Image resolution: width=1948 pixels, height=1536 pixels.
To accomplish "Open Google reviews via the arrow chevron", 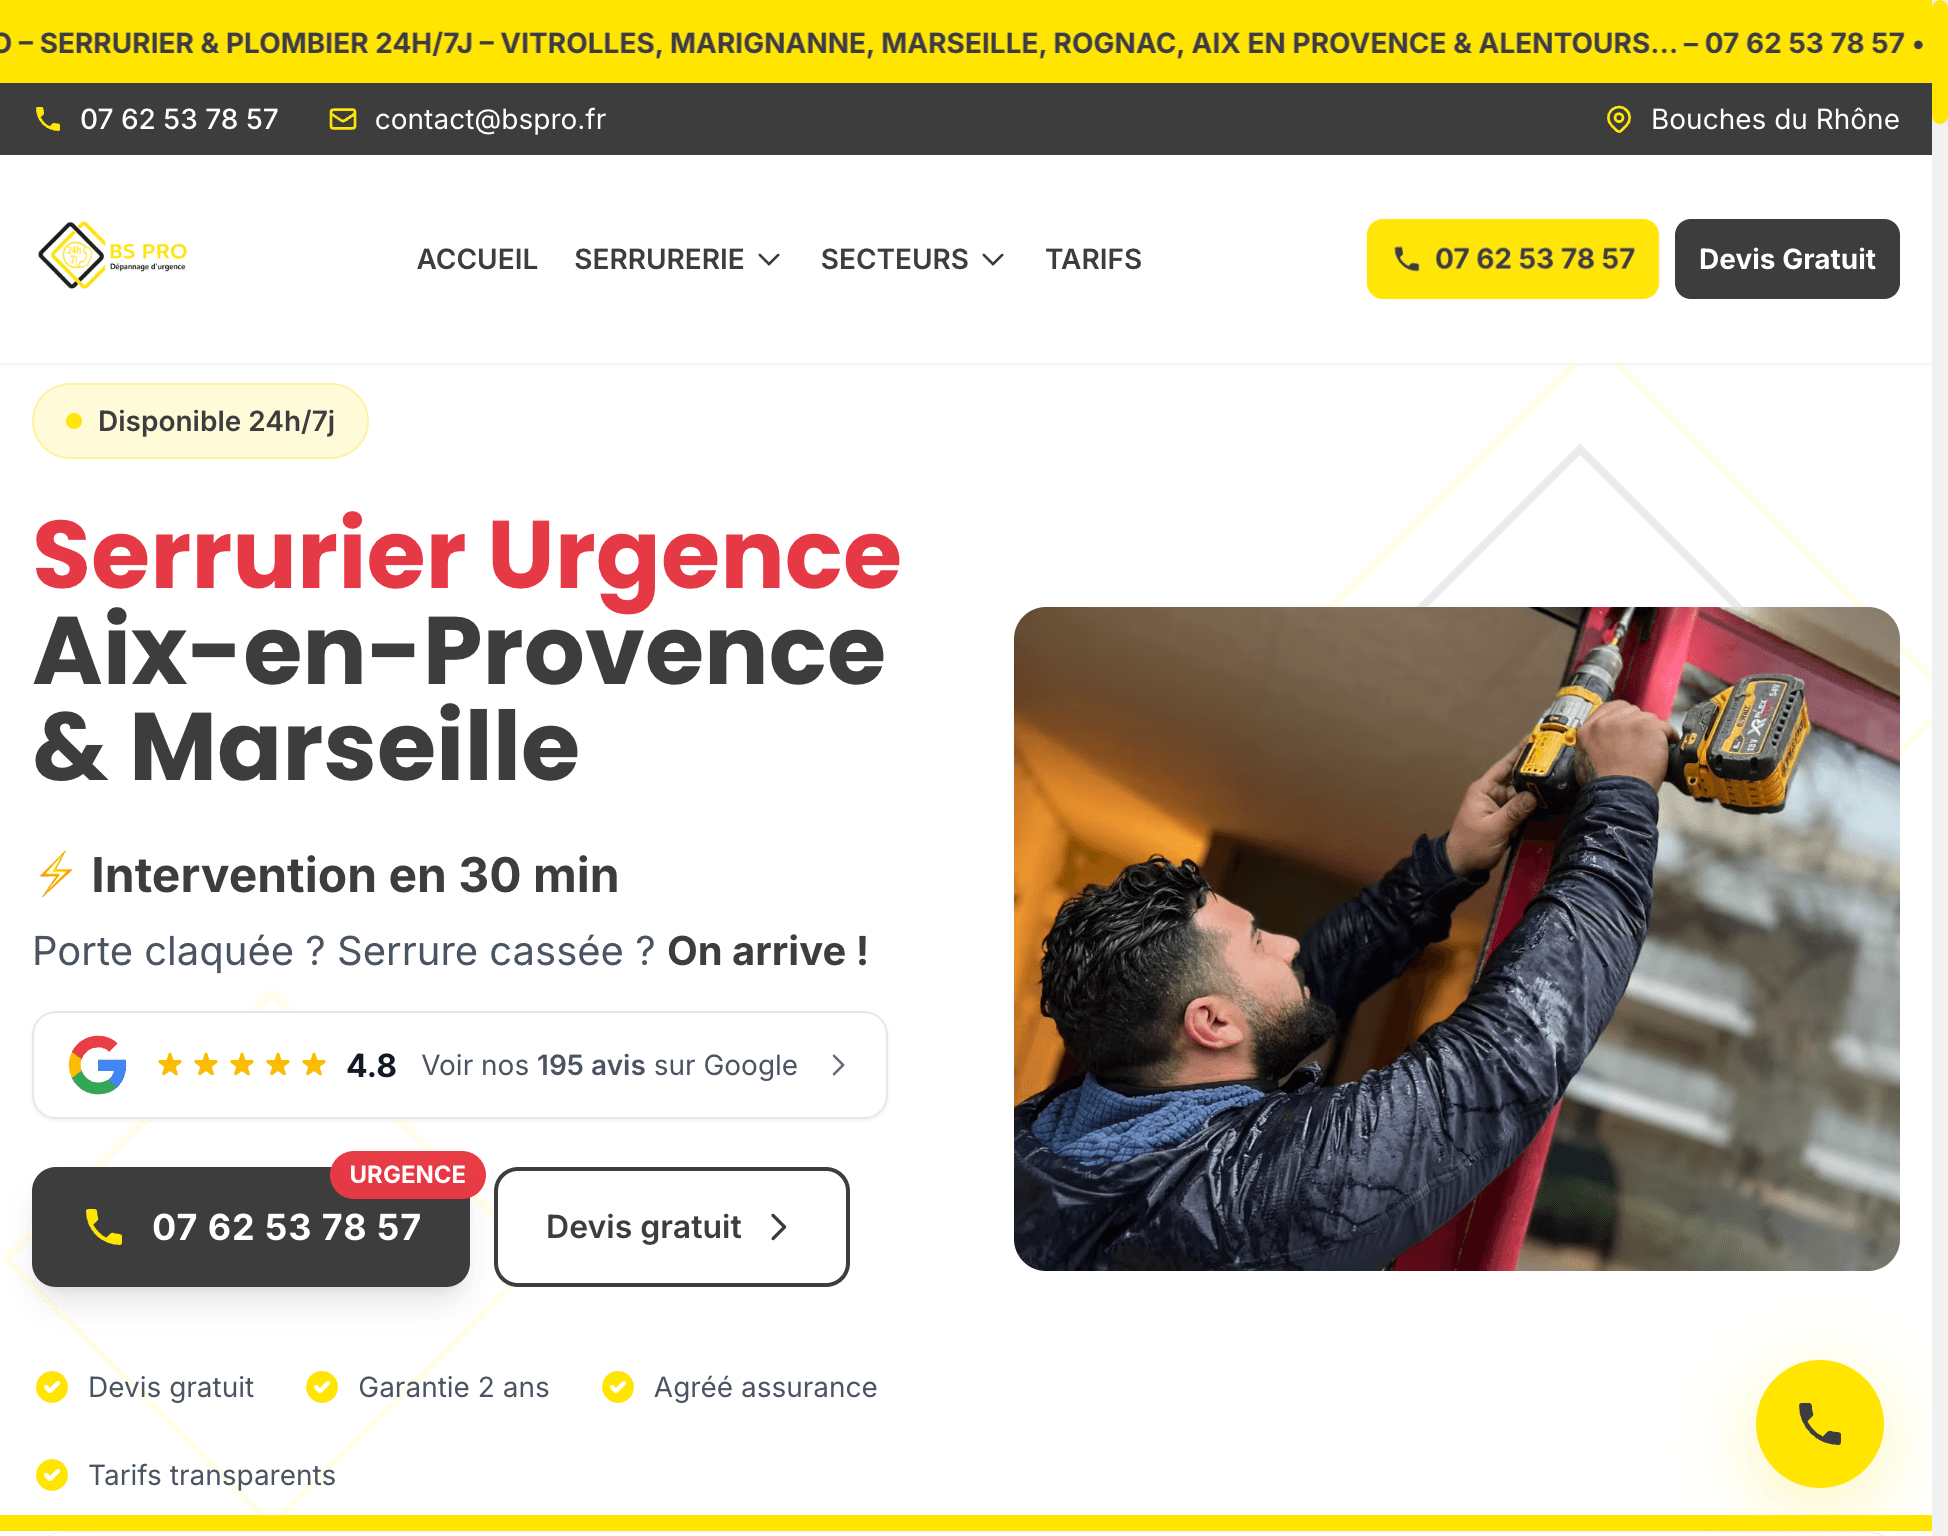I will 839,1065.
